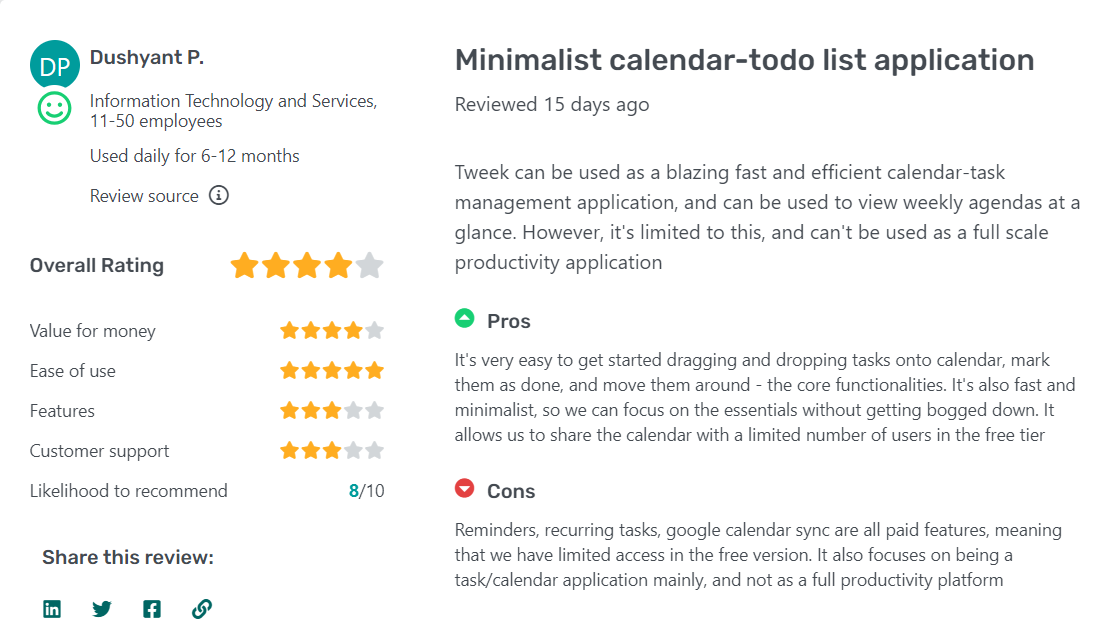The width and height of the screenshot is (1103, 644).
Task: Share the review on LinkedIn
Action: pyautogui.click(x=51, y=608)
